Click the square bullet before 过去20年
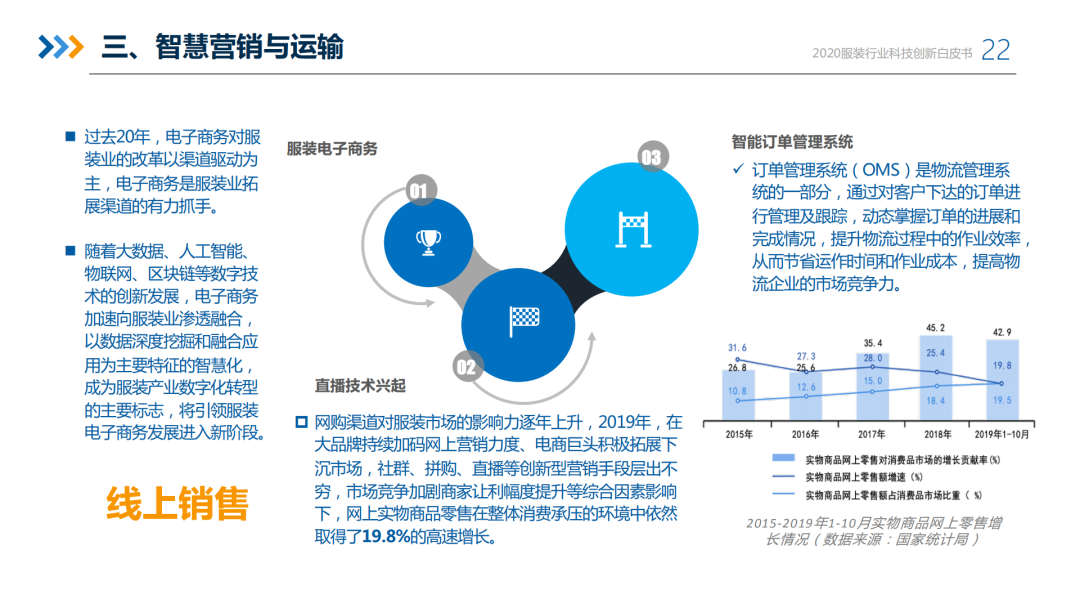 coord(70,136)
